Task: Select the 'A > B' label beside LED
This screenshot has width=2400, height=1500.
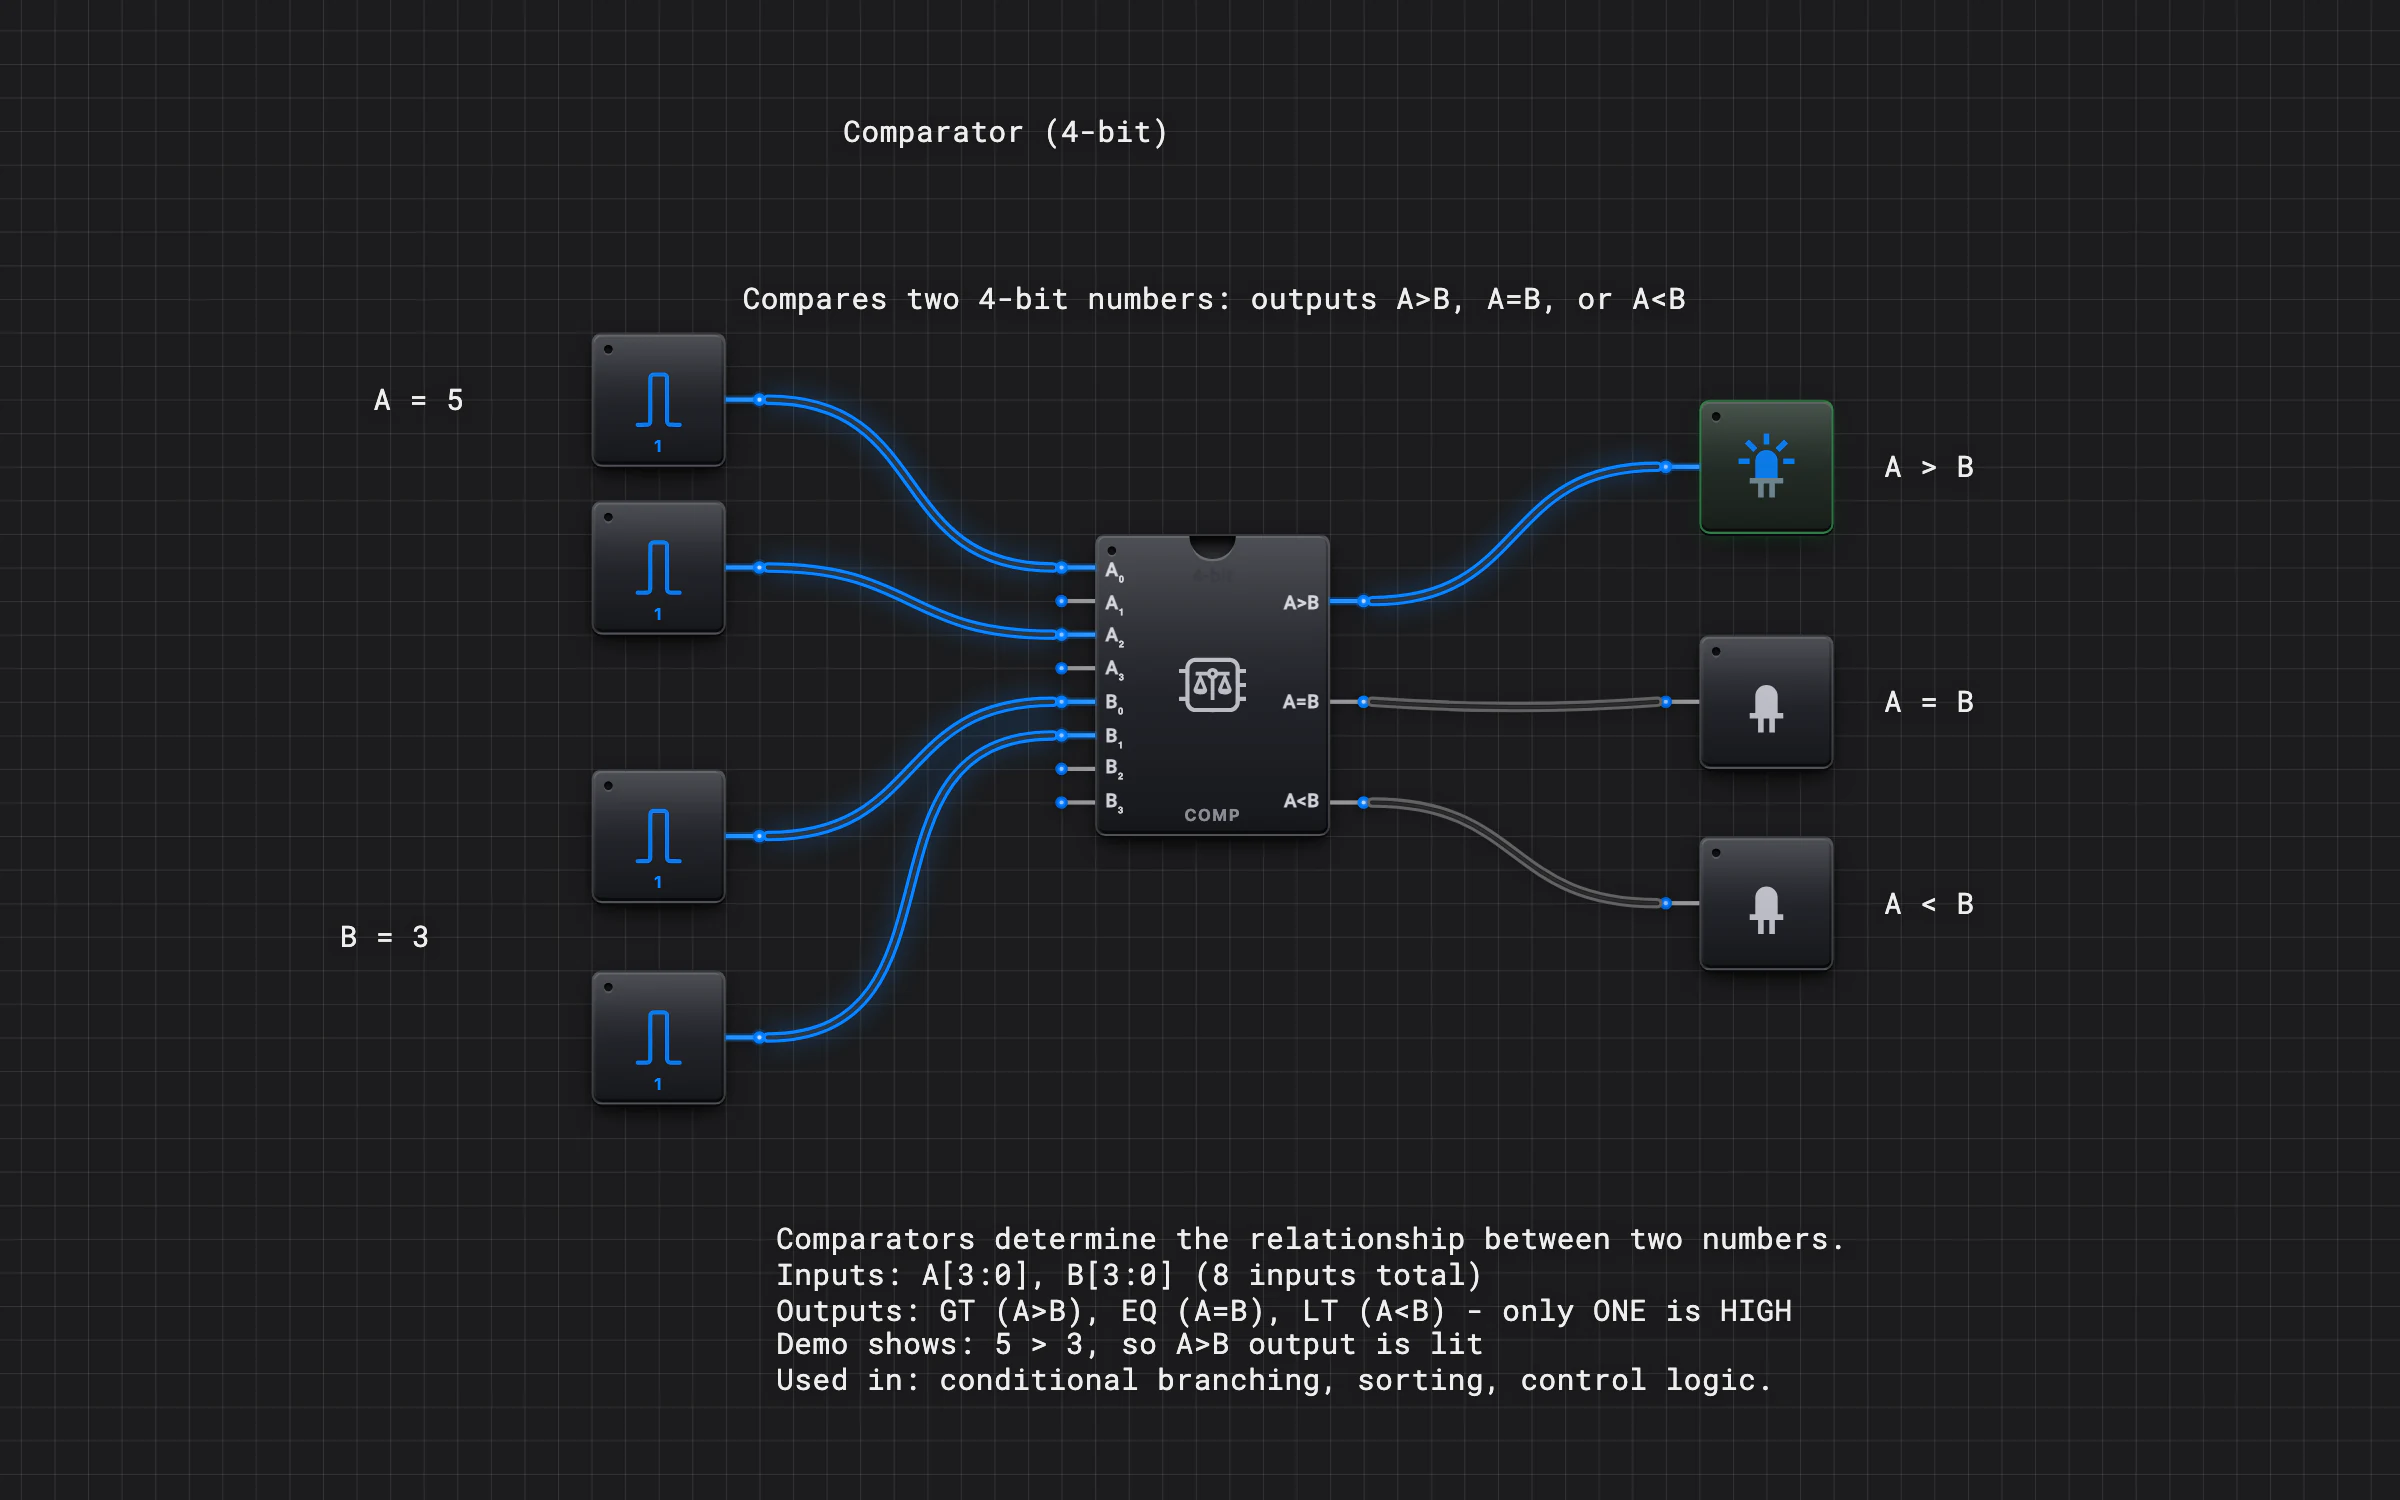Action: [1929, 467]
